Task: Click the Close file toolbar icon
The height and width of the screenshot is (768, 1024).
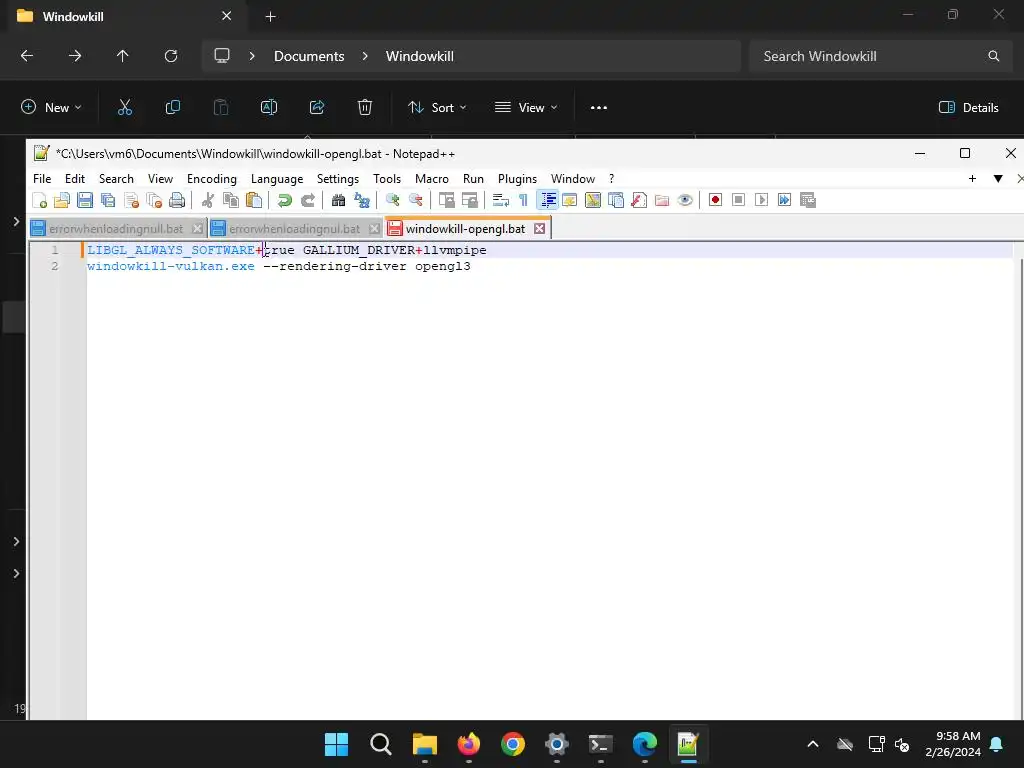Action: pos(131,200)
